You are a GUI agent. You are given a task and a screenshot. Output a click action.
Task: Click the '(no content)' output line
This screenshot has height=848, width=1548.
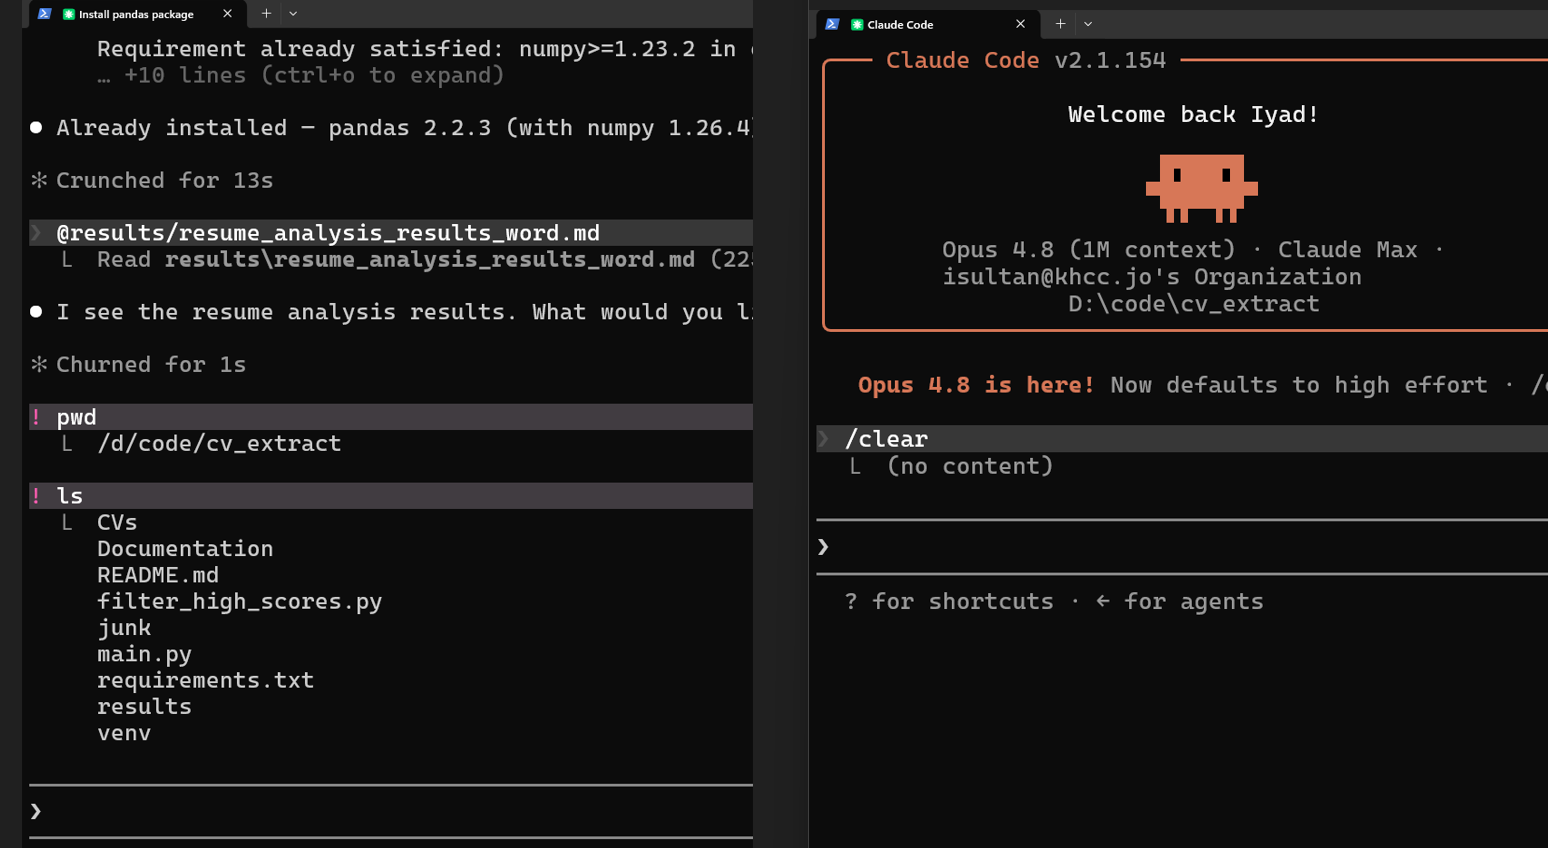pyautogui.click(x=970, y=466)
